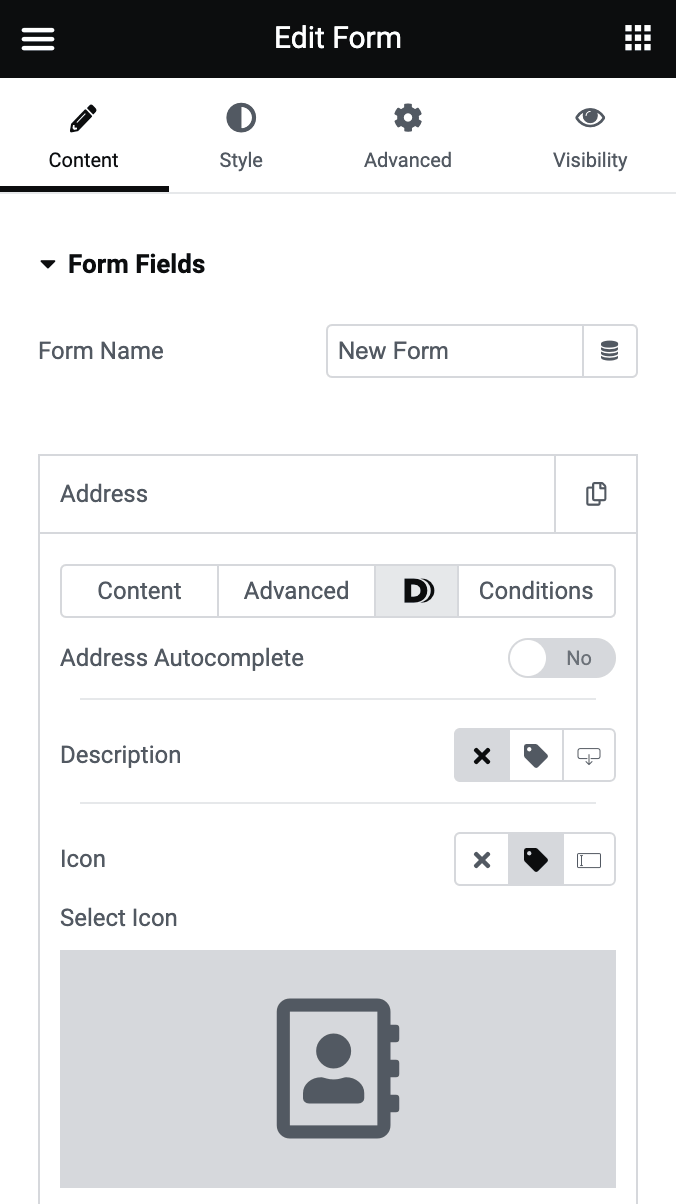This screenshot has height=1204, width=676.
Task: Open dynamic data for Form Name field
Action: point(610,351)
